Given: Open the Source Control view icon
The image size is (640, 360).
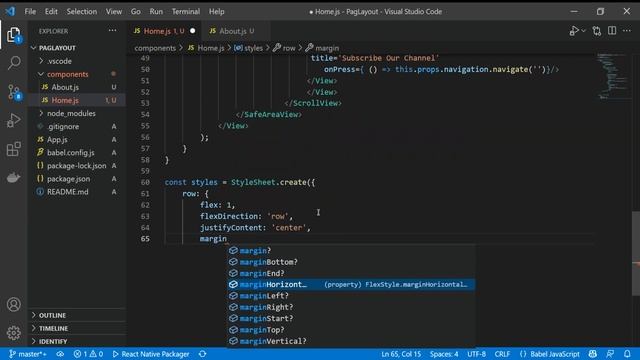Looking at the screenshot, I should tap(13, 92).
